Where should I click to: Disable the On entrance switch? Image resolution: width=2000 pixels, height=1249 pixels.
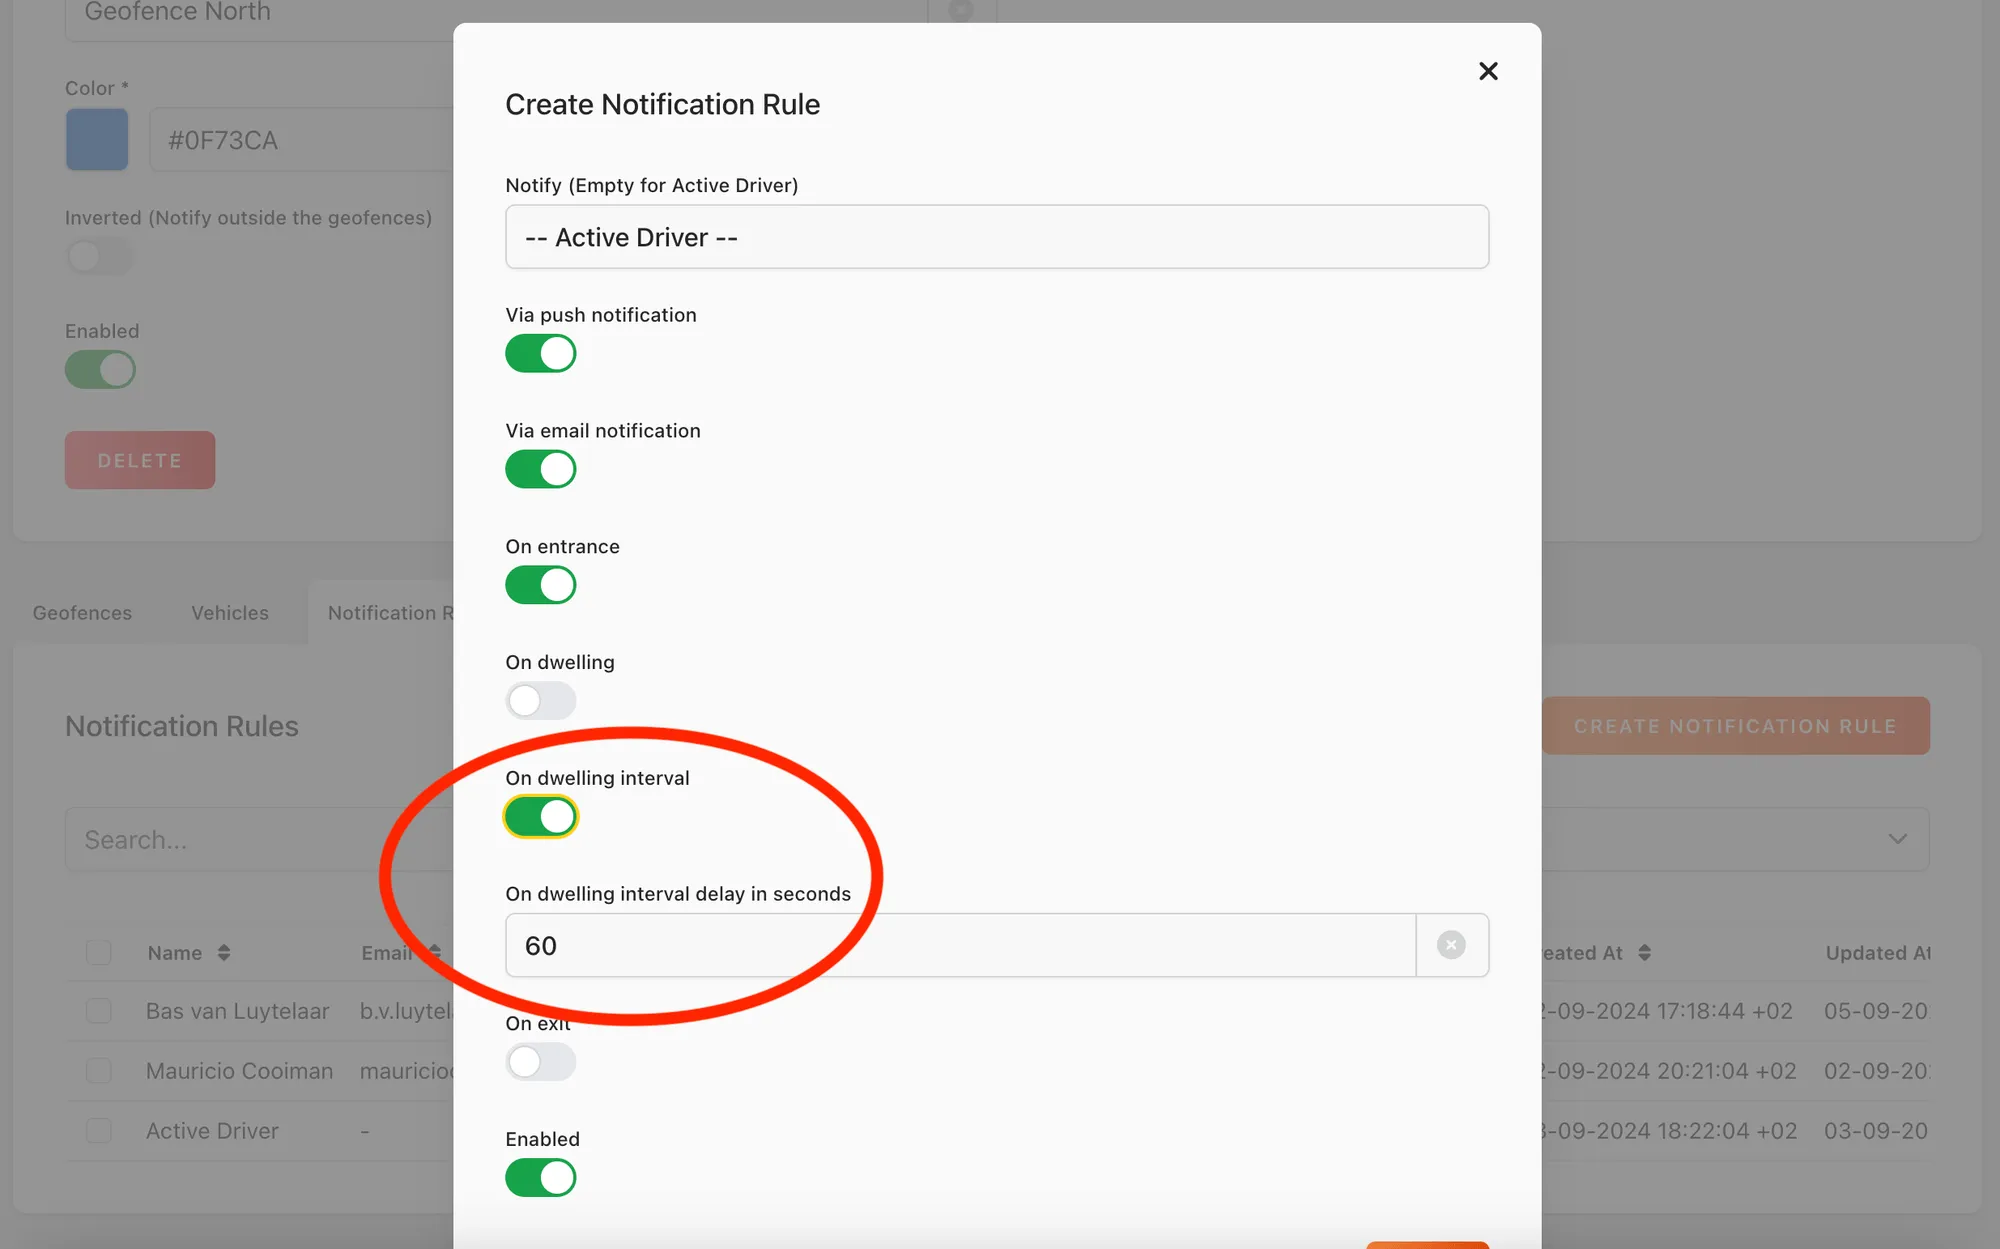tap(541, 585)
